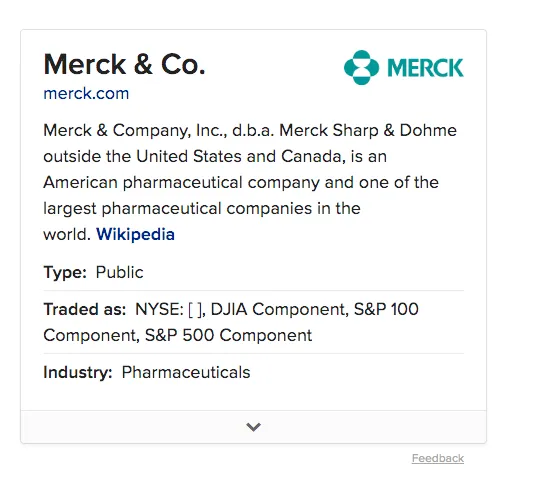Click the 'Traded as:' field label

(85, 309)
